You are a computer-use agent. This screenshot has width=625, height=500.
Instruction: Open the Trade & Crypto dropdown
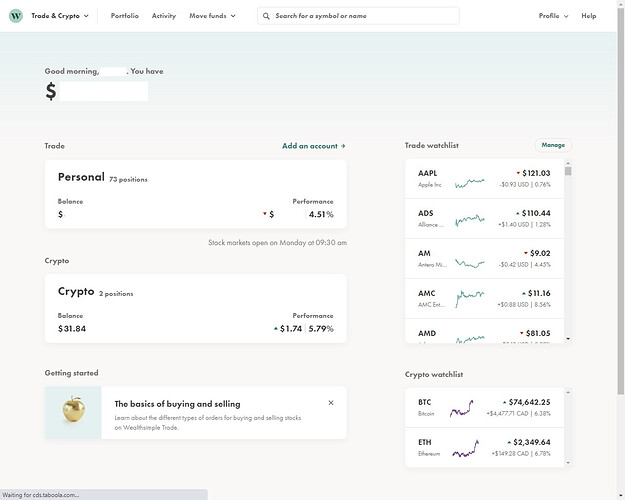pyautogui.click(x=60, y=16)
